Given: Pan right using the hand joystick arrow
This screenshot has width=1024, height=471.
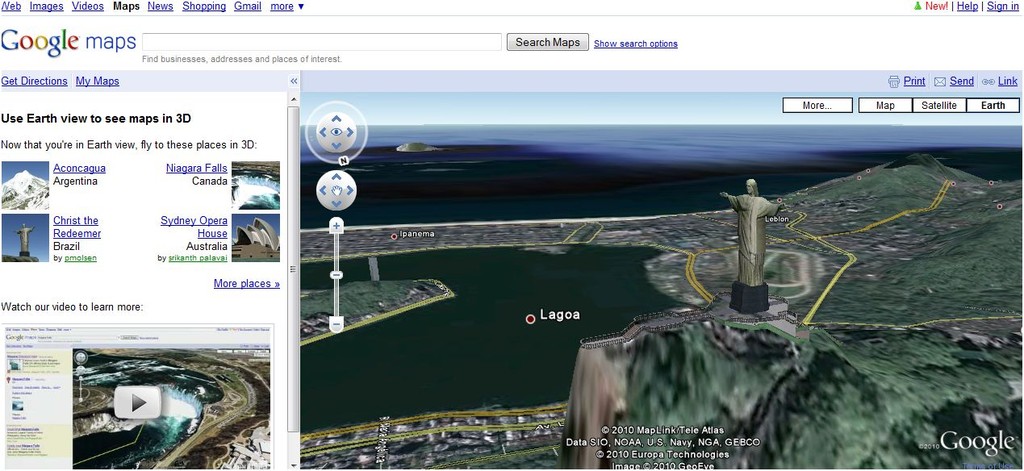Looking at the screenshot, I should click(351, 191).
